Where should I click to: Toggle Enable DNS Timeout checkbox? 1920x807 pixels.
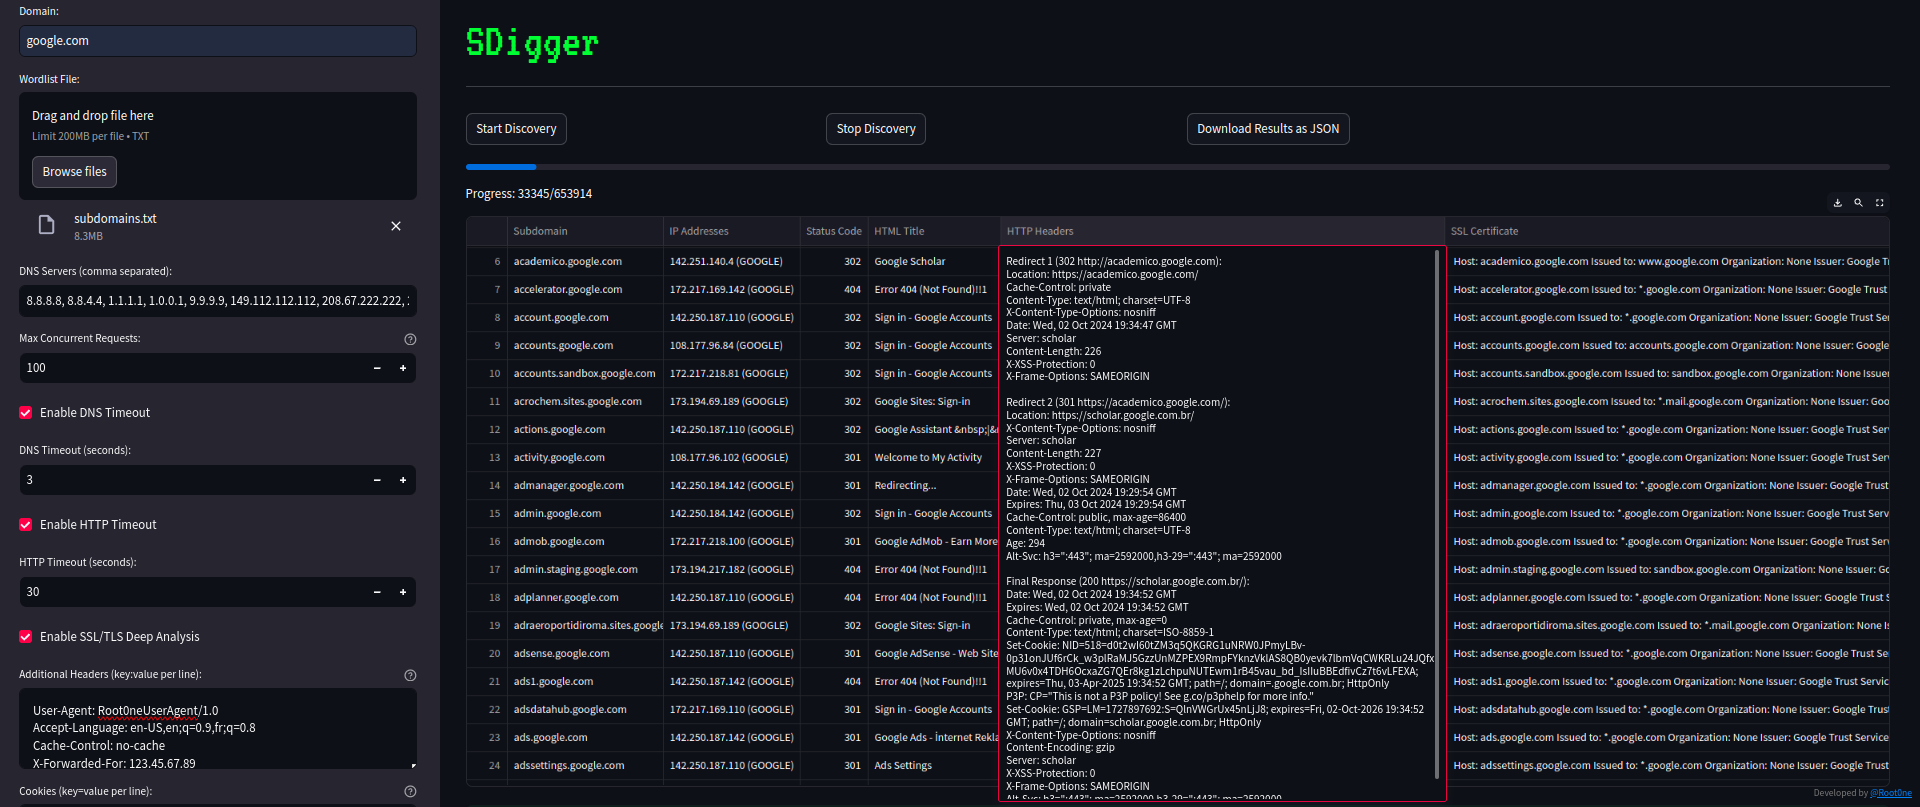click(x=26, y=412)
